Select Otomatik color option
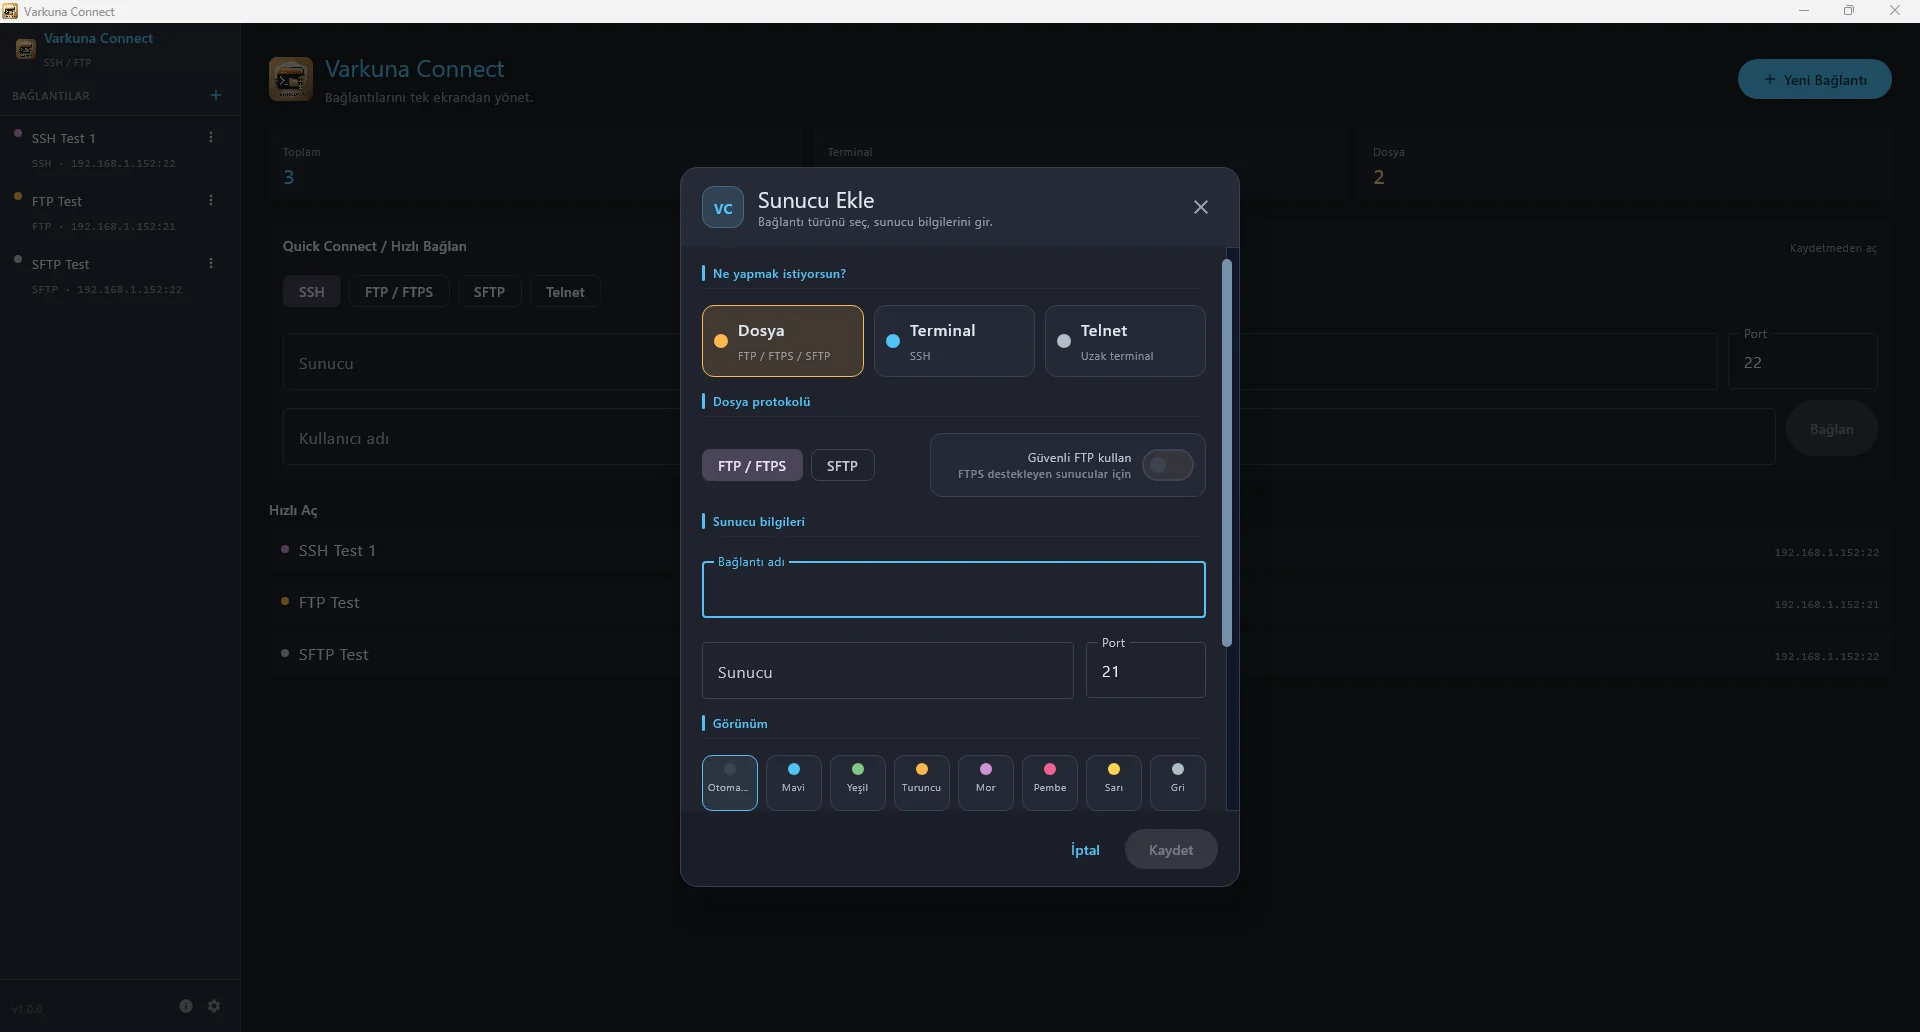Screen dimensions: 1920x1032 (x=729, y=782)
